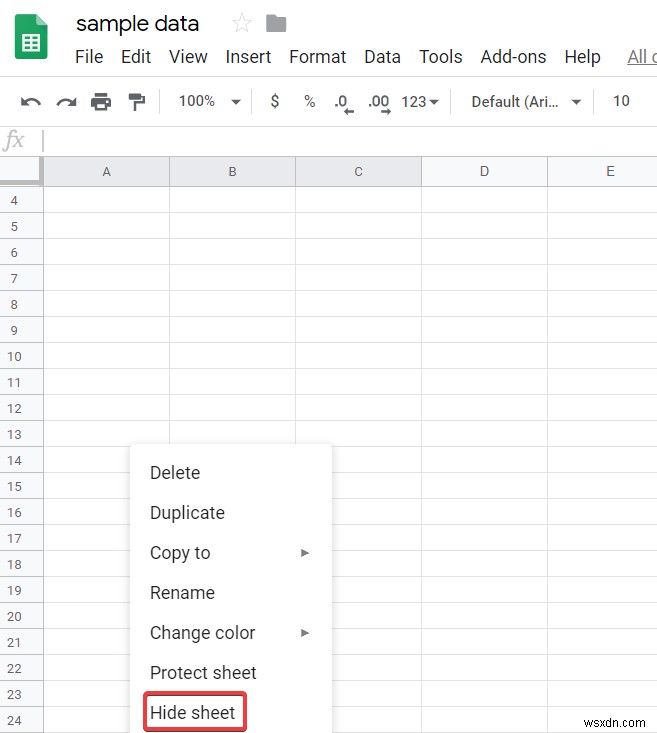Open the Edit menu

point(136,57)
